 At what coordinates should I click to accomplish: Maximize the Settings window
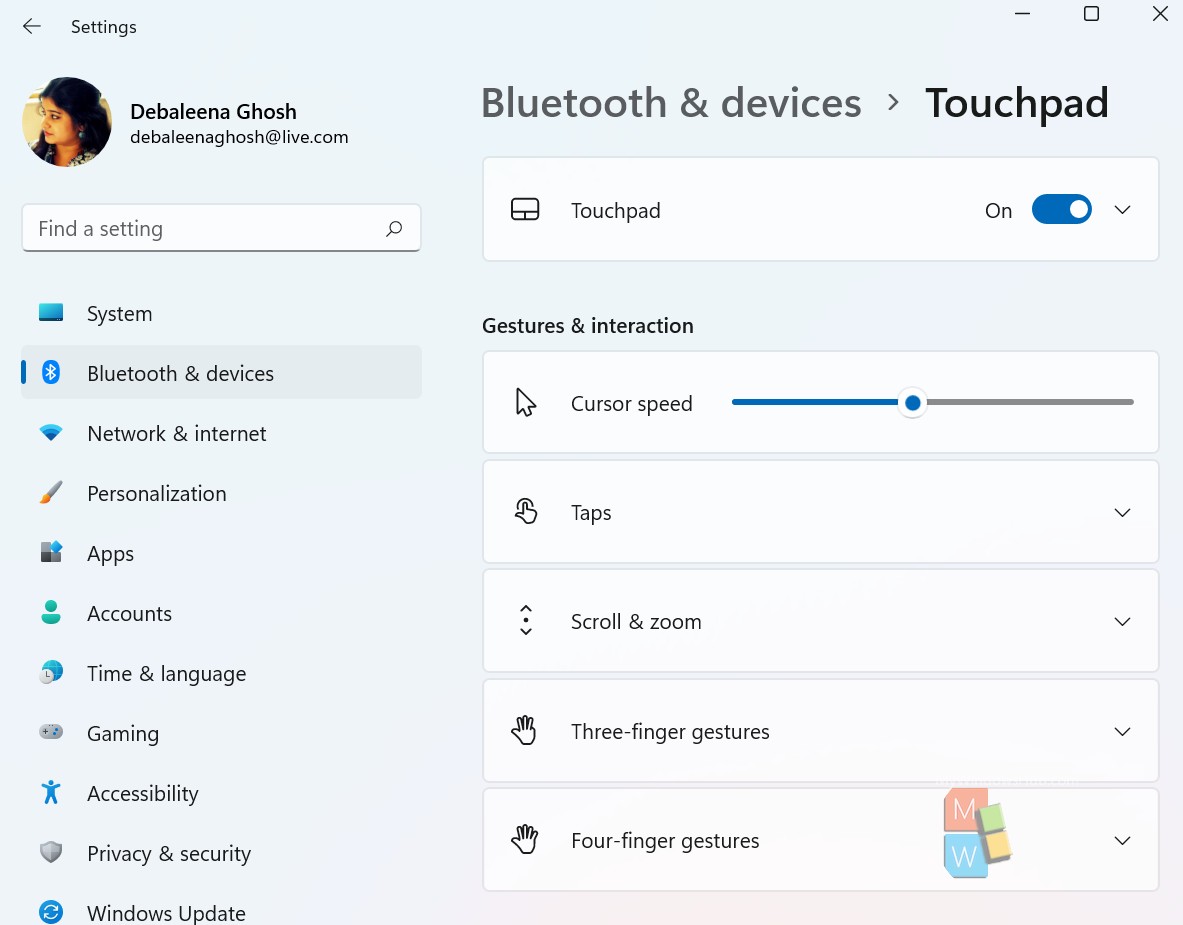tap(1091, 14)
